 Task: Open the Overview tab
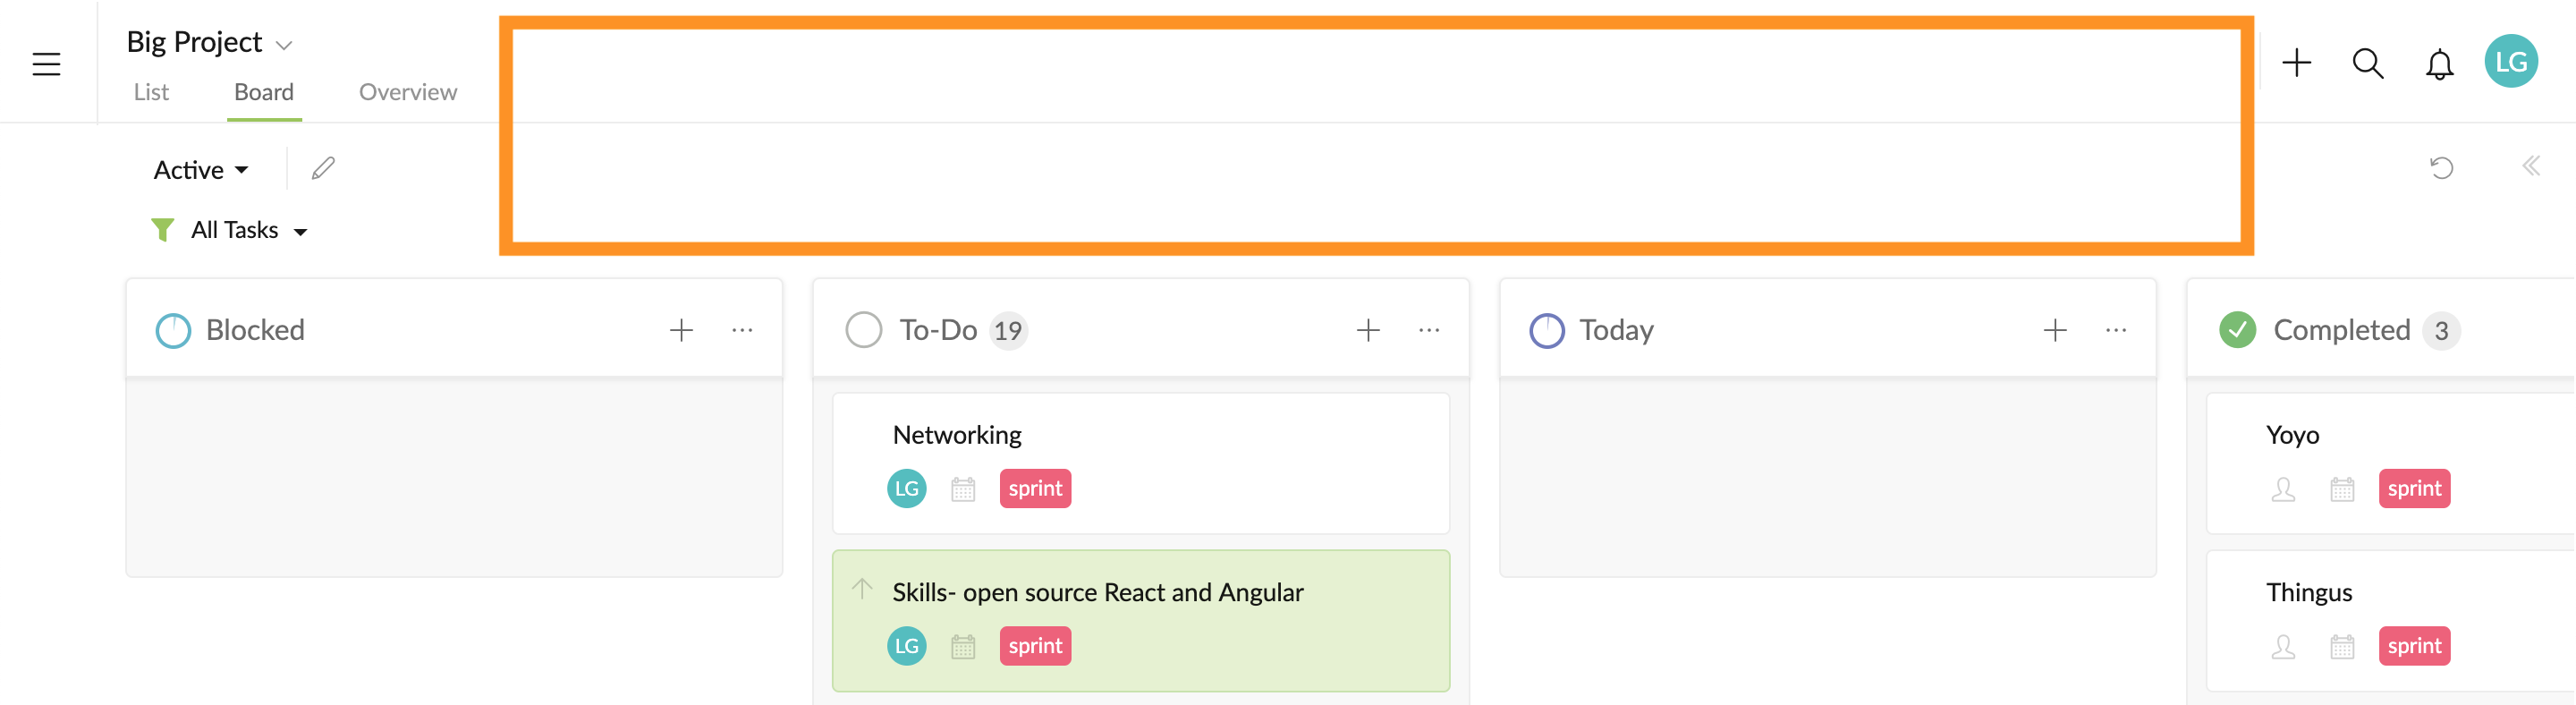408,92
